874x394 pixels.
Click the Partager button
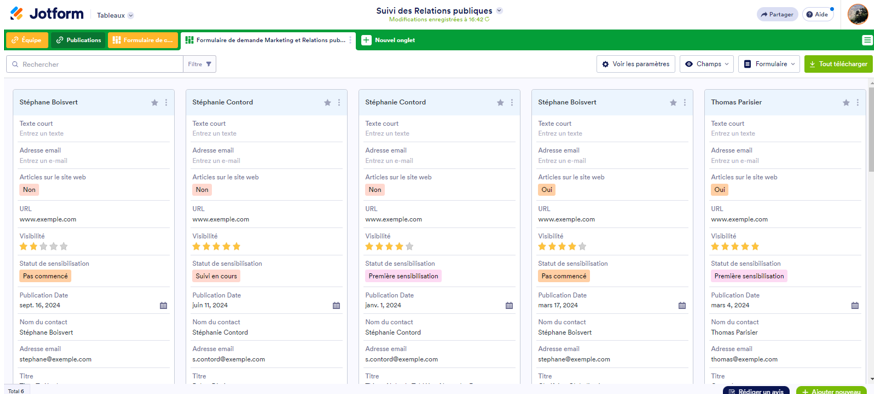point(777,14)
